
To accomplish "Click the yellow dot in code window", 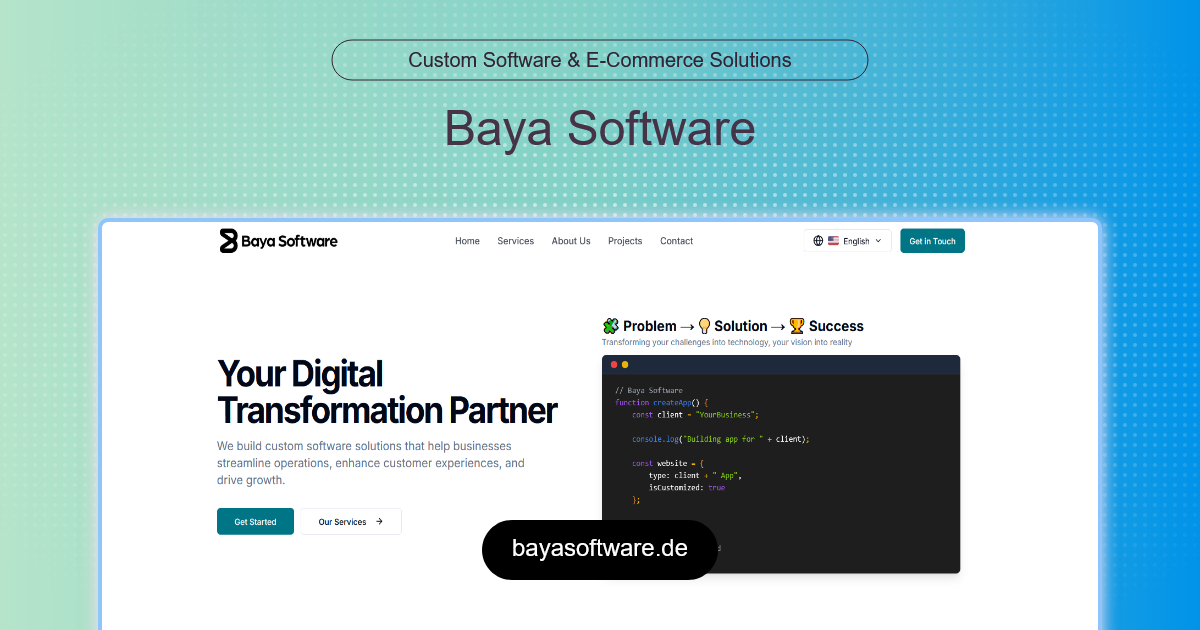I will click(x=625, y=365).
